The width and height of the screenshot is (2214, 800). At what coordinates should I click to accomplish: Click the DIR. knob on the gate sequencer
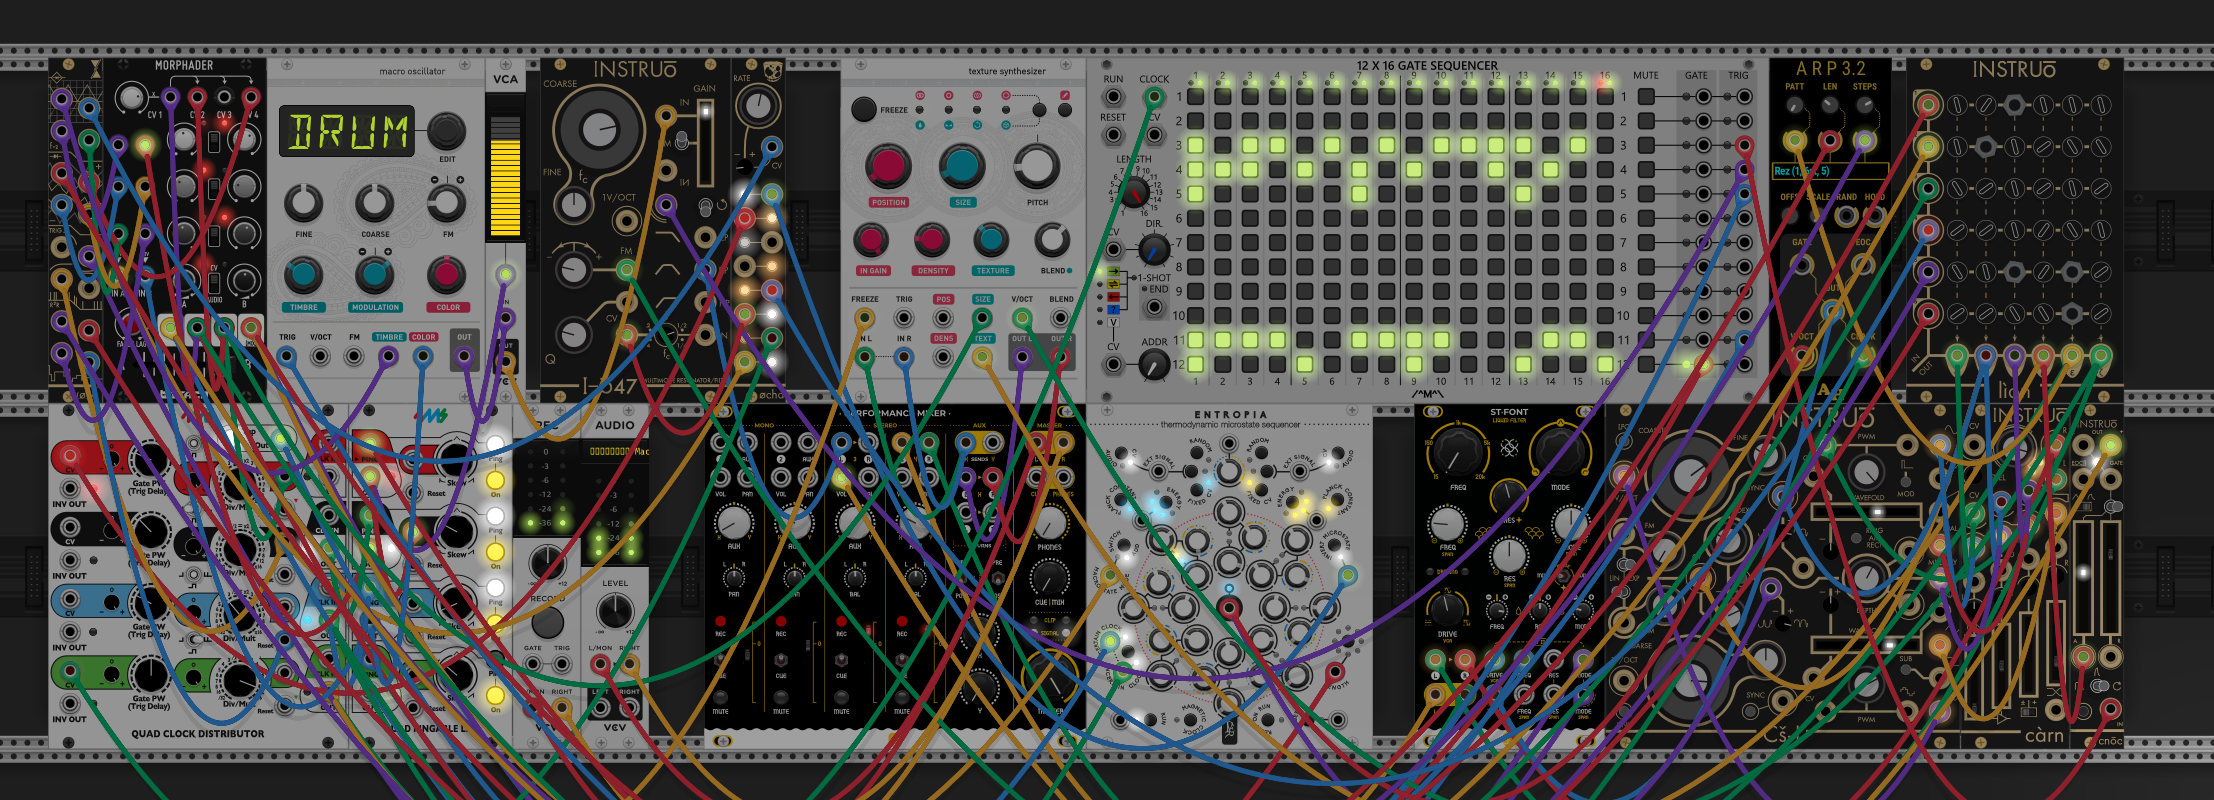click(x=1153, y=249)
